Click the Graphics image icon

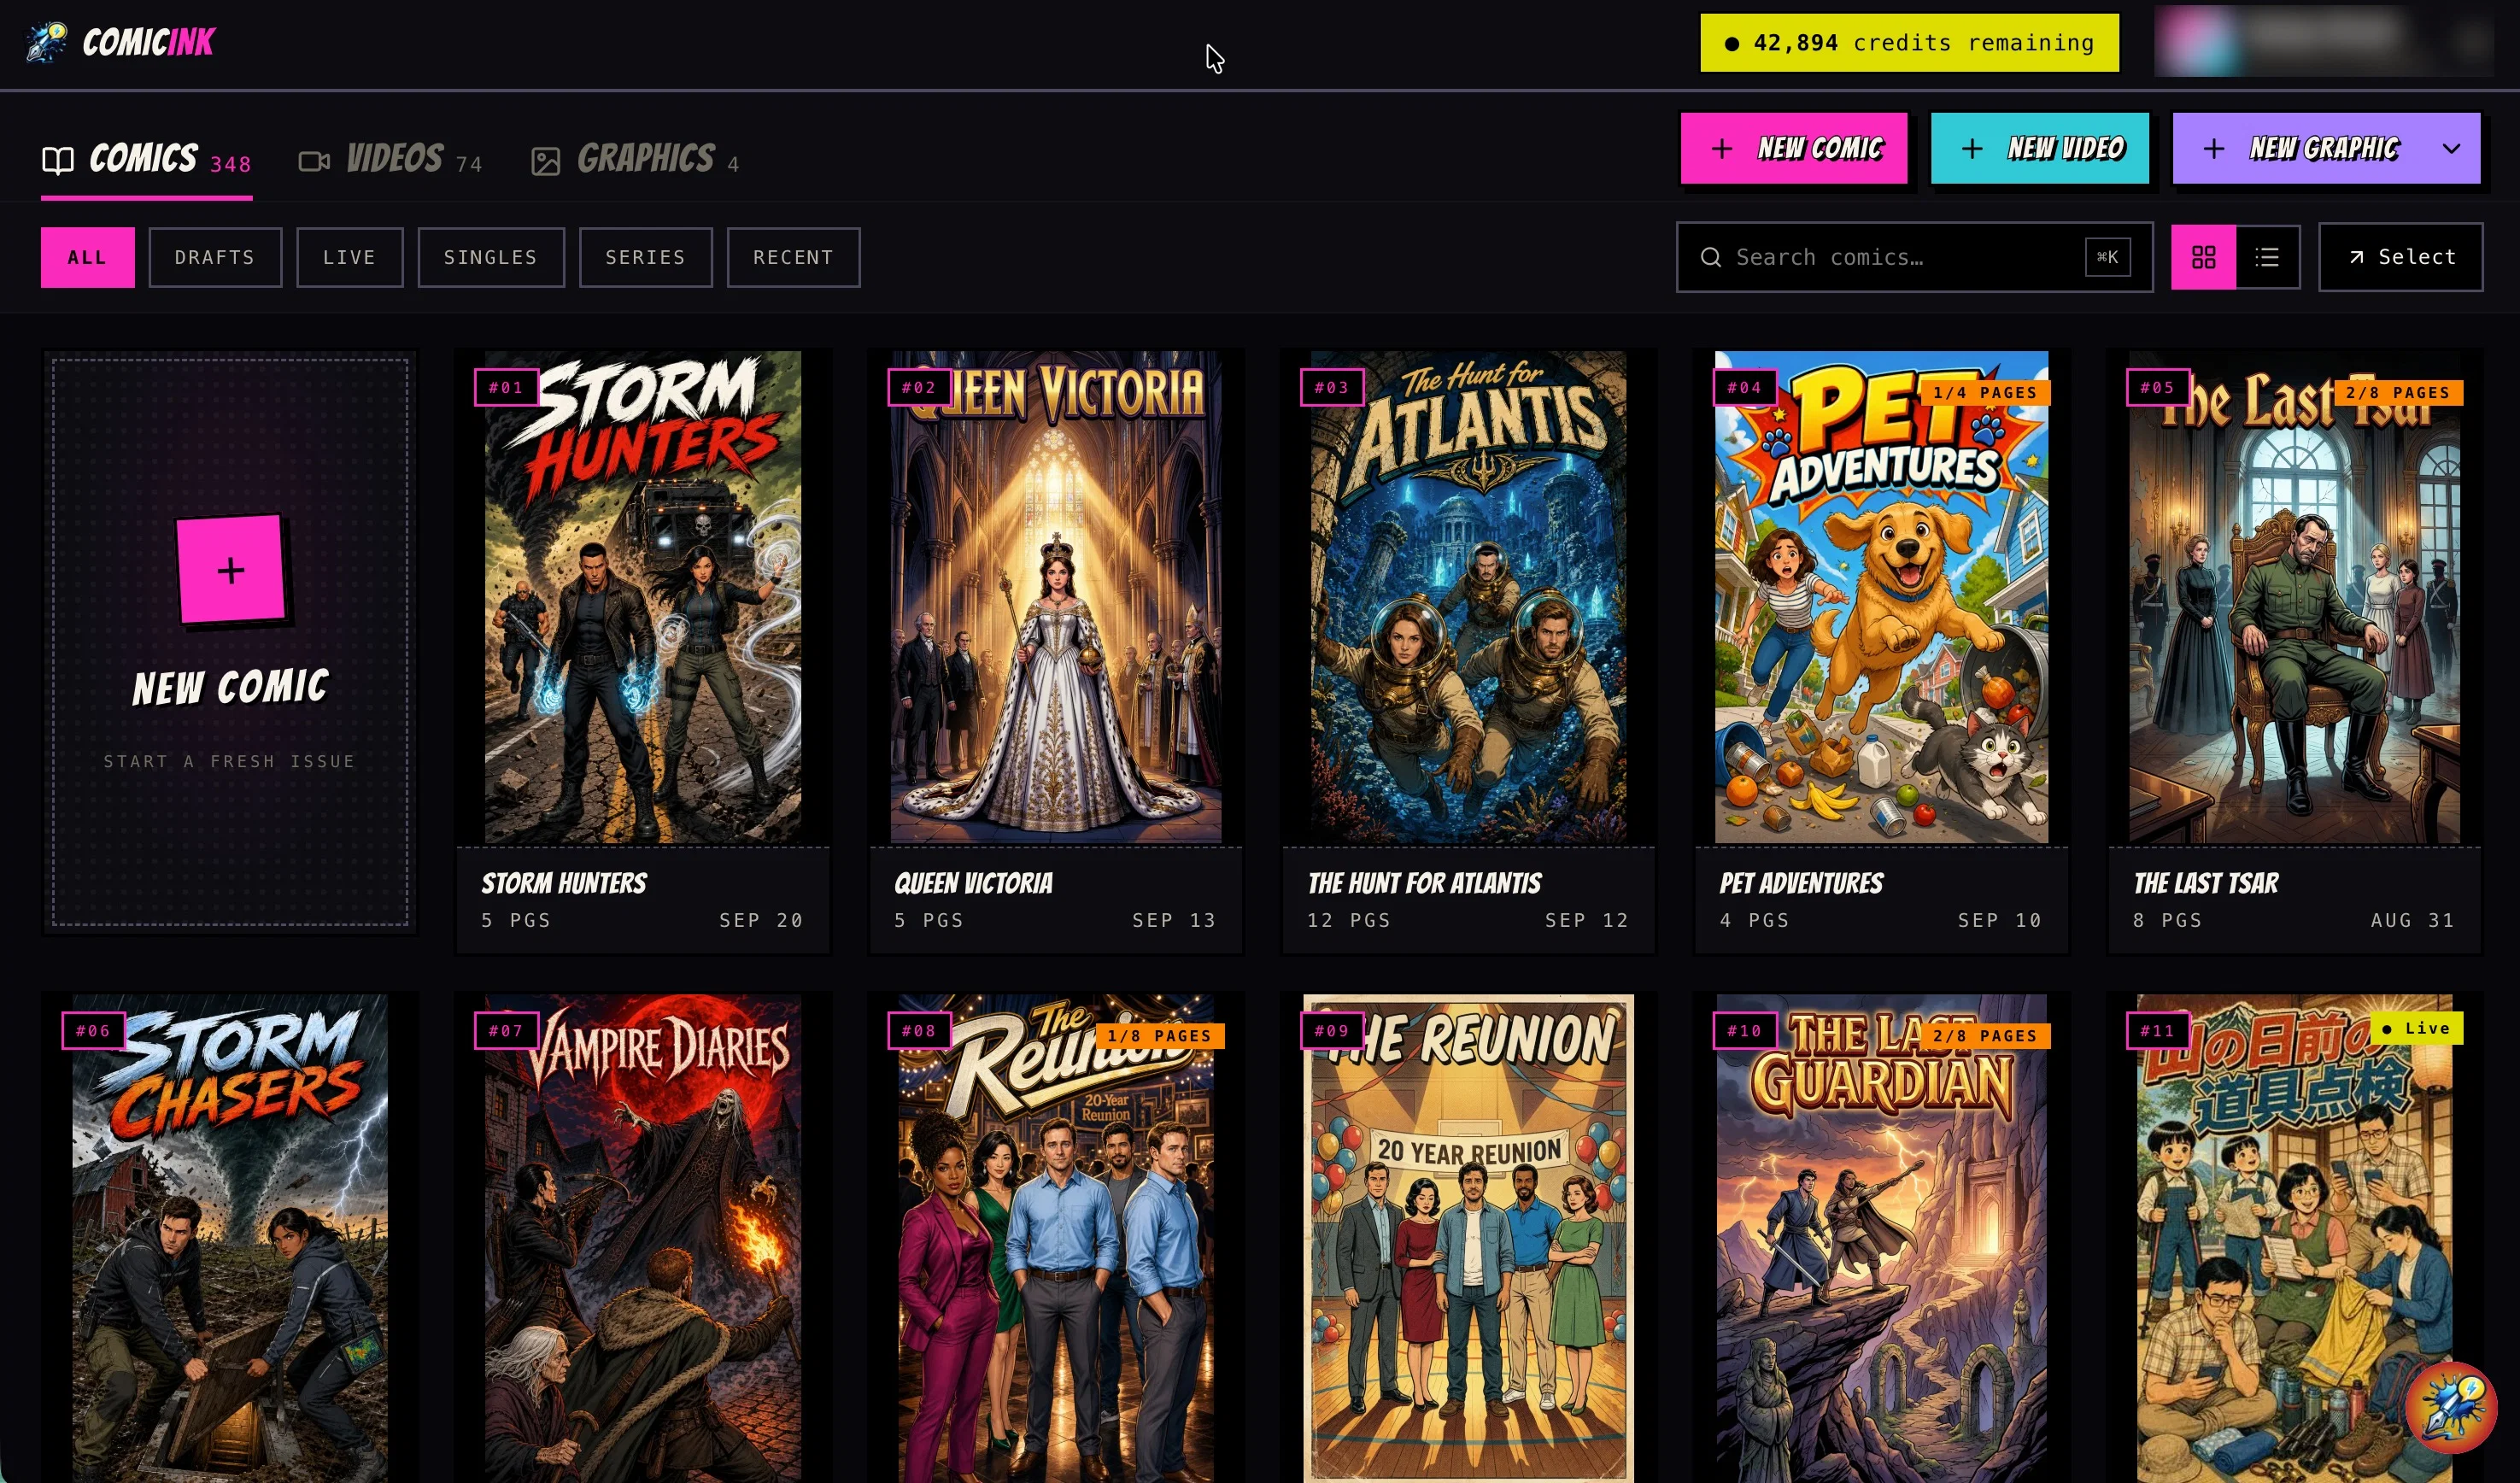pos(545,161)
